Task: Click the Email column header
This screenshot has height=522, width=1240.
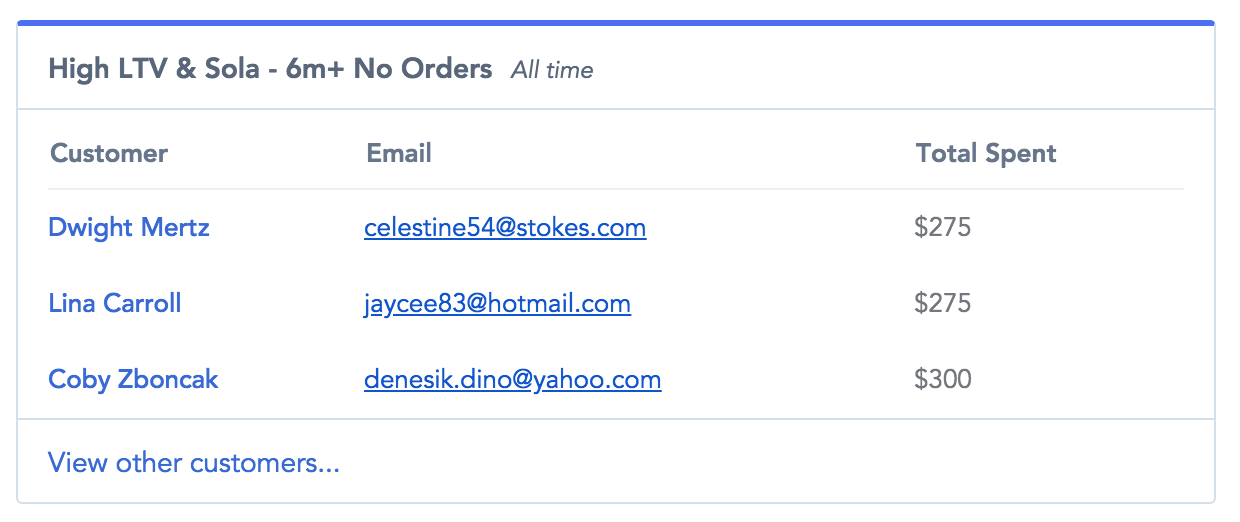Action: point(399,154)
